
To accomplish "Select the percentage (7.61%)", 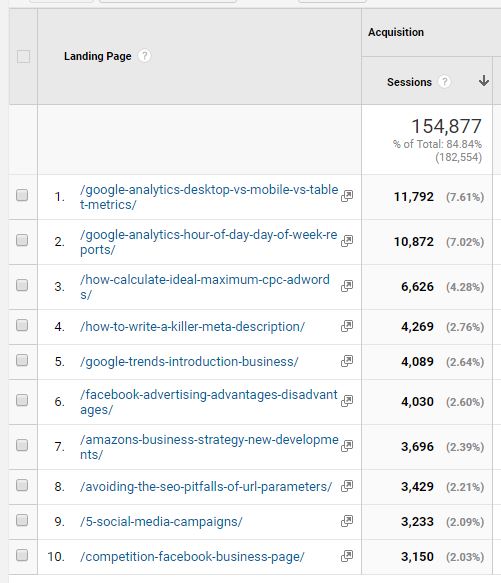I will tap(465, 197).
